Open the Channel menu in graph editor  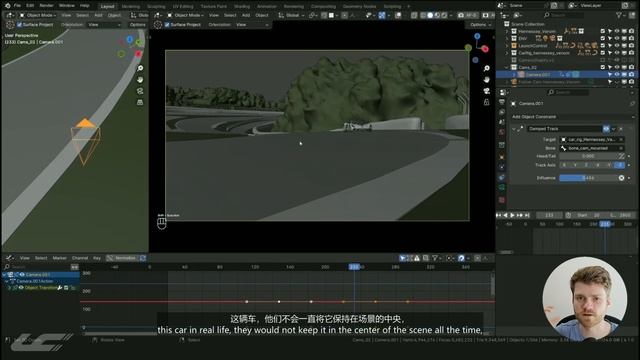(x=80, y=258)
